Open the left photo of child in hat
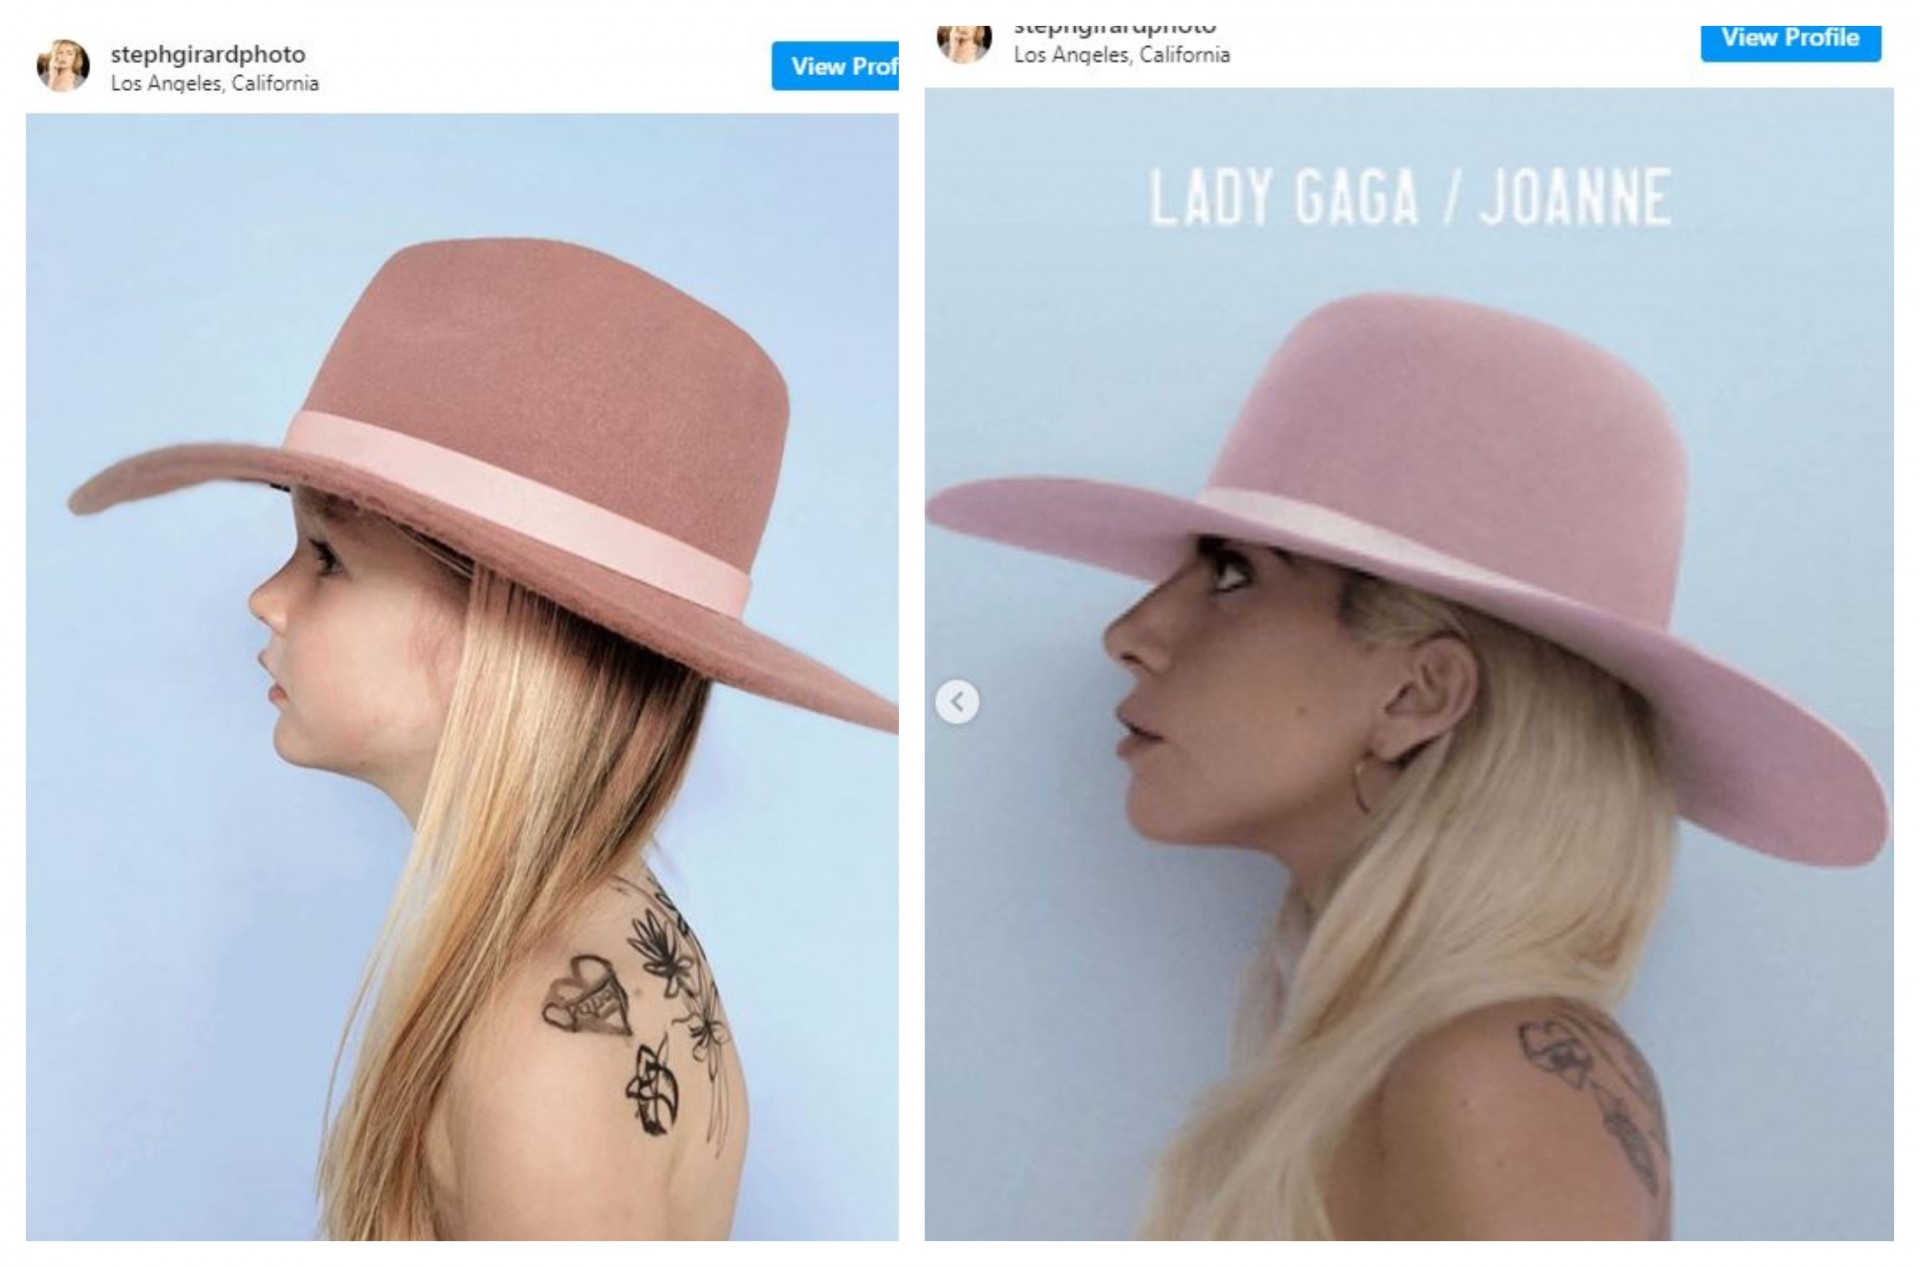 [x=462, y=677]
